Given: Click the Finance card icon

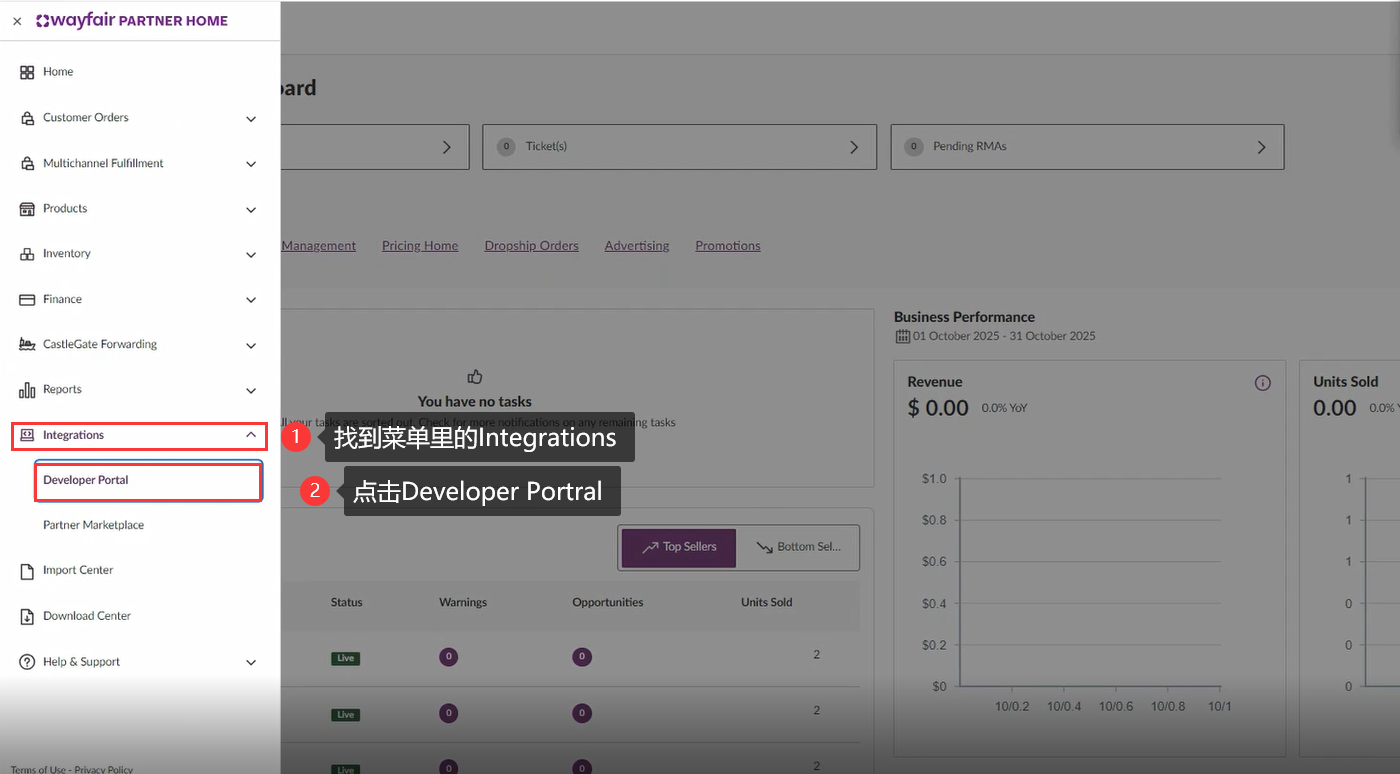Looking at the screenshot, I should coord(27,300).
